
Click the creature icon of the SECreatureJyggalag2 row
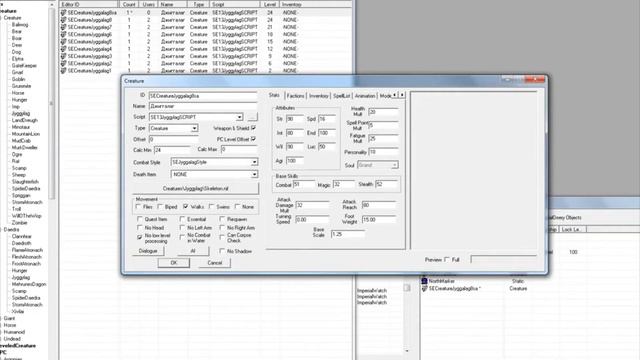(63, 64)
